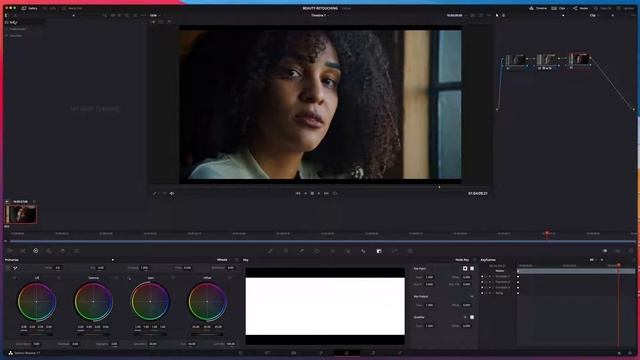Toggle the Clips panel button

(558, 8)
